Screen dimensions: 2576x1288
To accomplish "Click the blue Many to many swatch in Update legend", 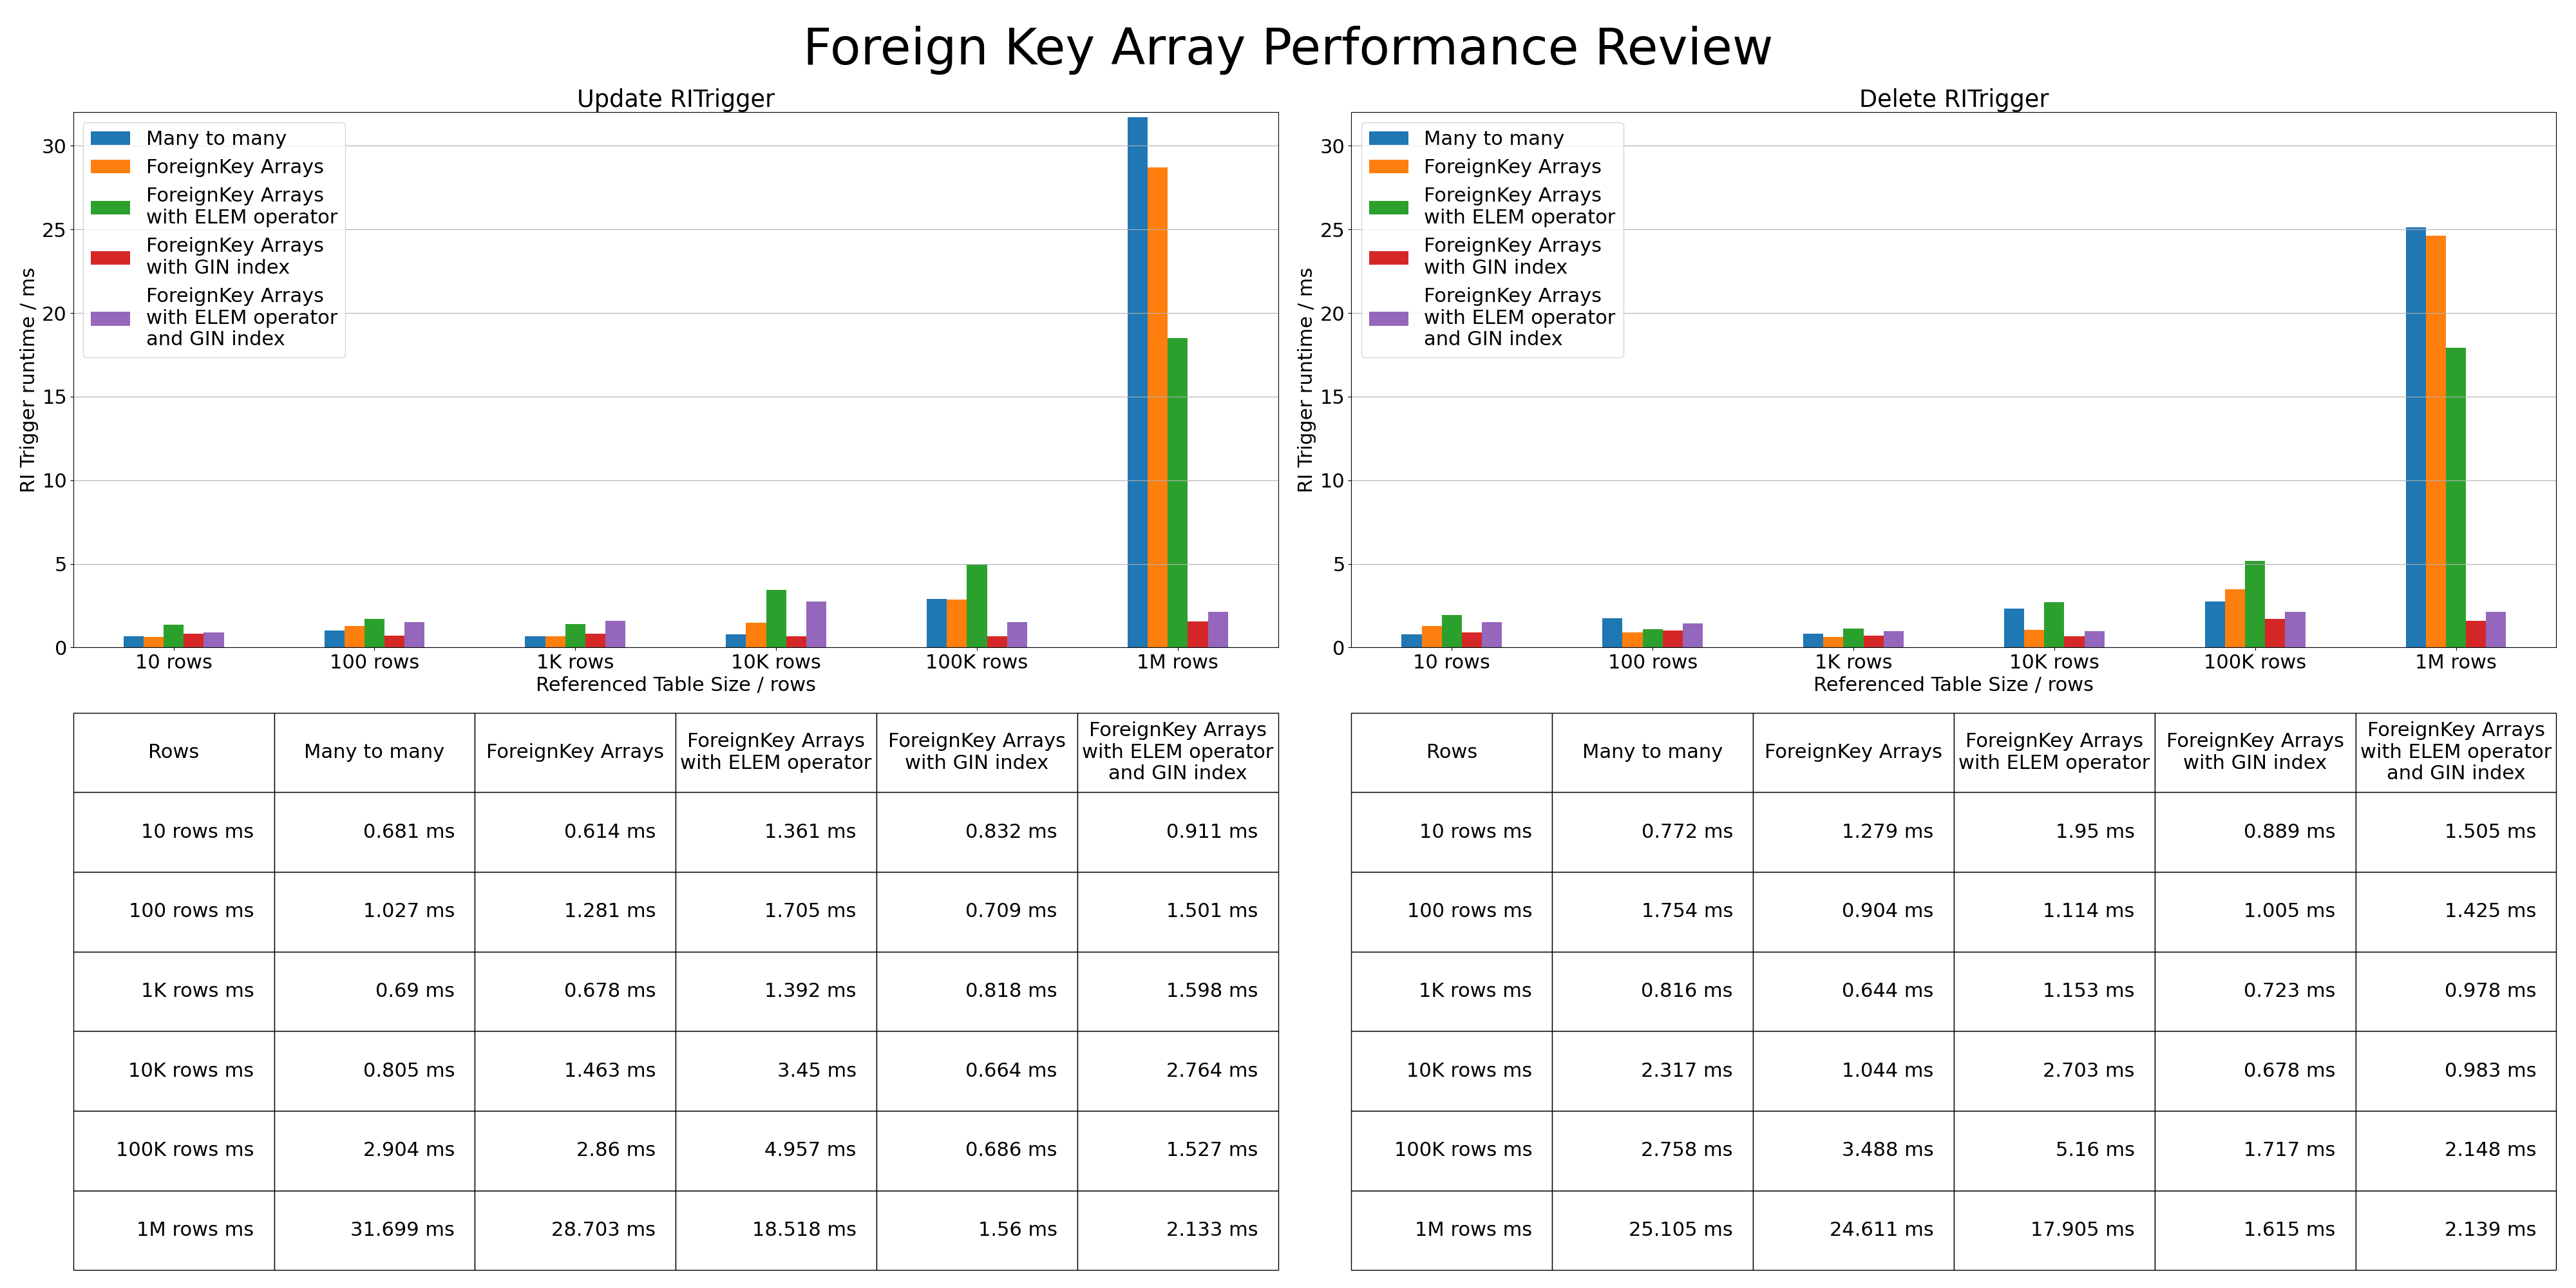I will pyautogui.click(x=110, y=138).
